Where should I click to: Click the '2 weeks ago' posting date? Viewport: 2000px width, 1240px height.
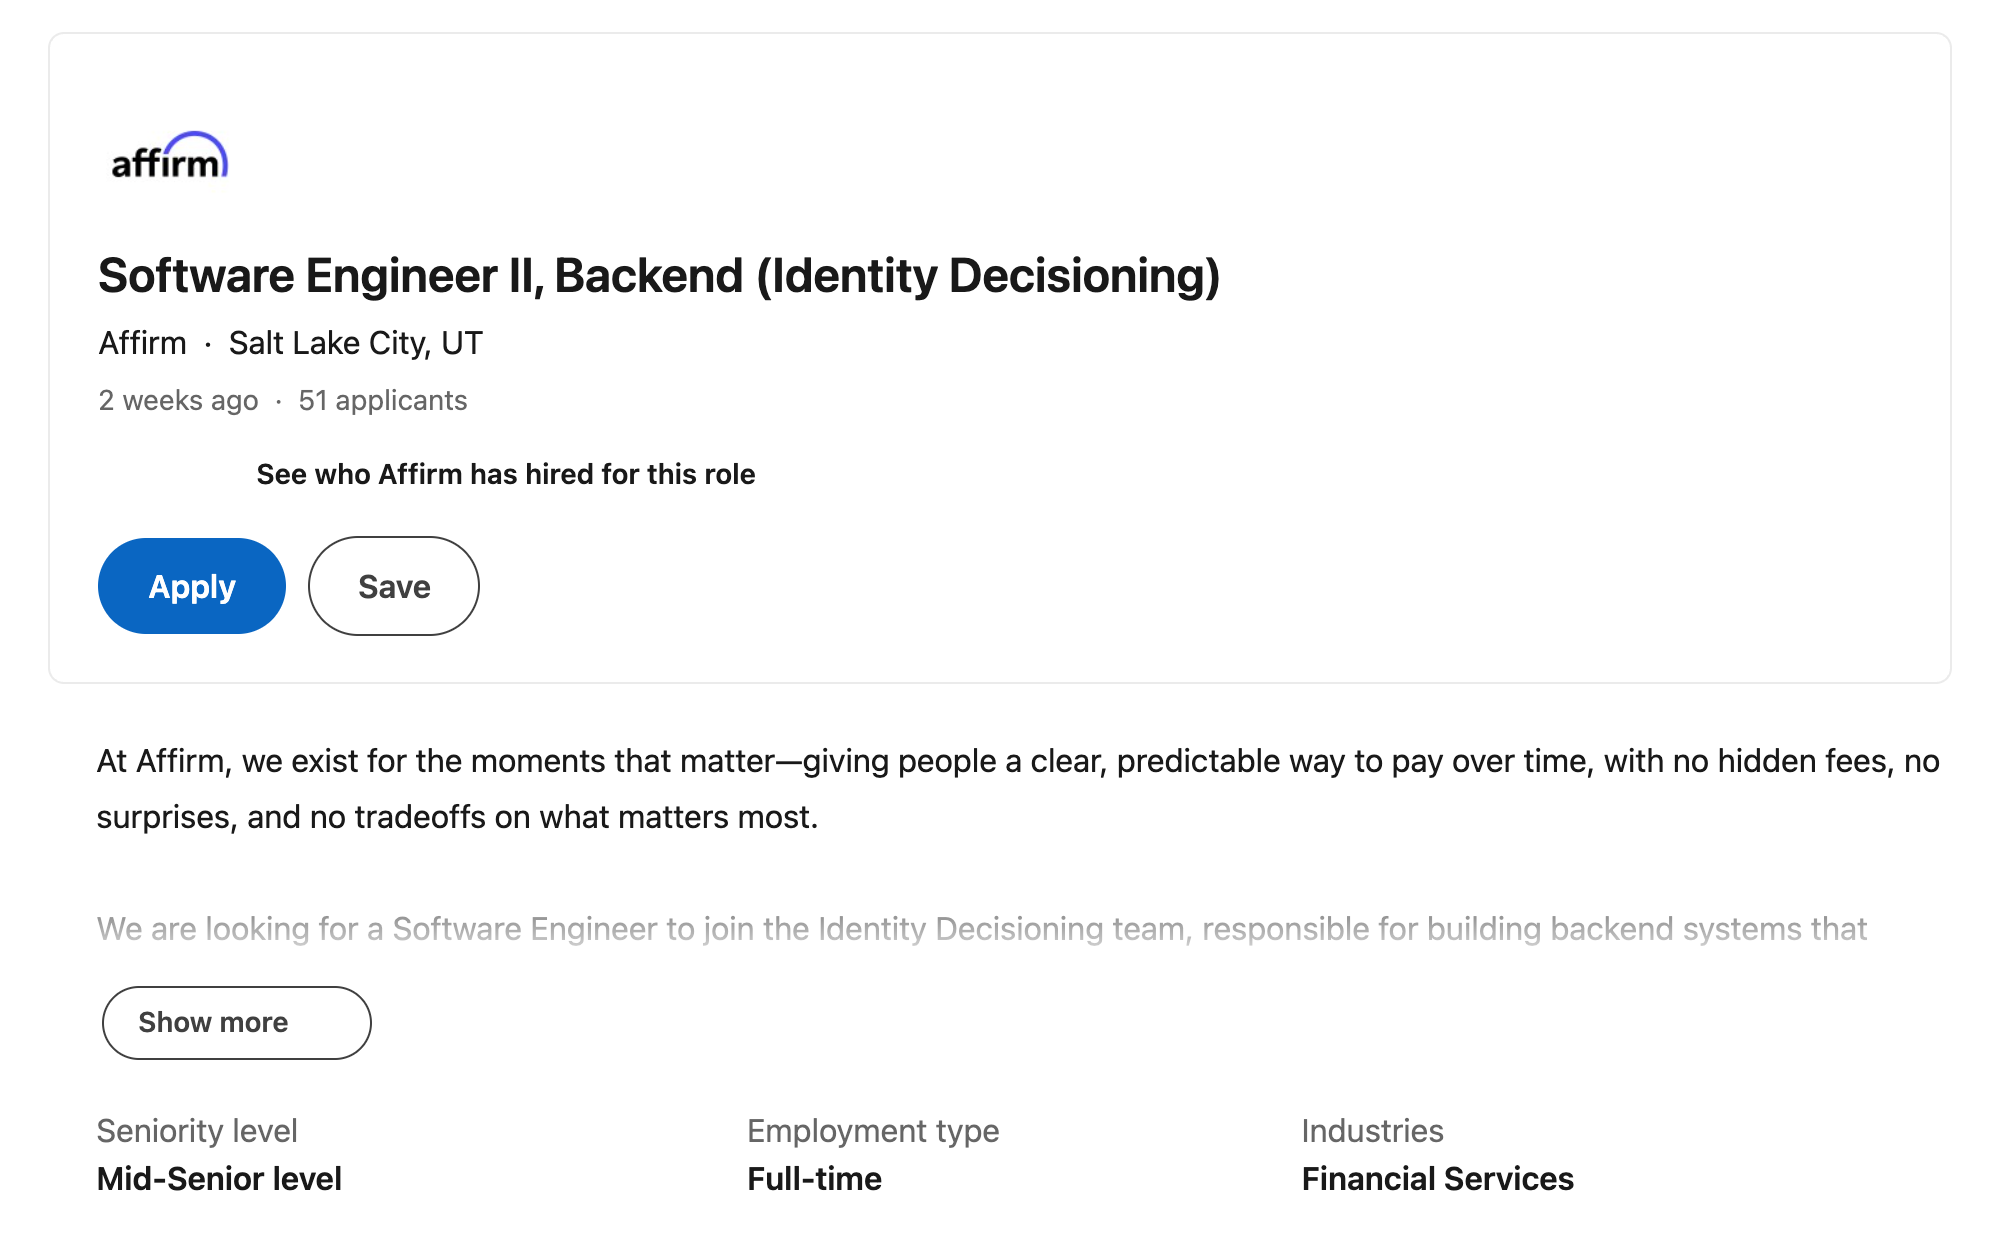click(178, 400)
